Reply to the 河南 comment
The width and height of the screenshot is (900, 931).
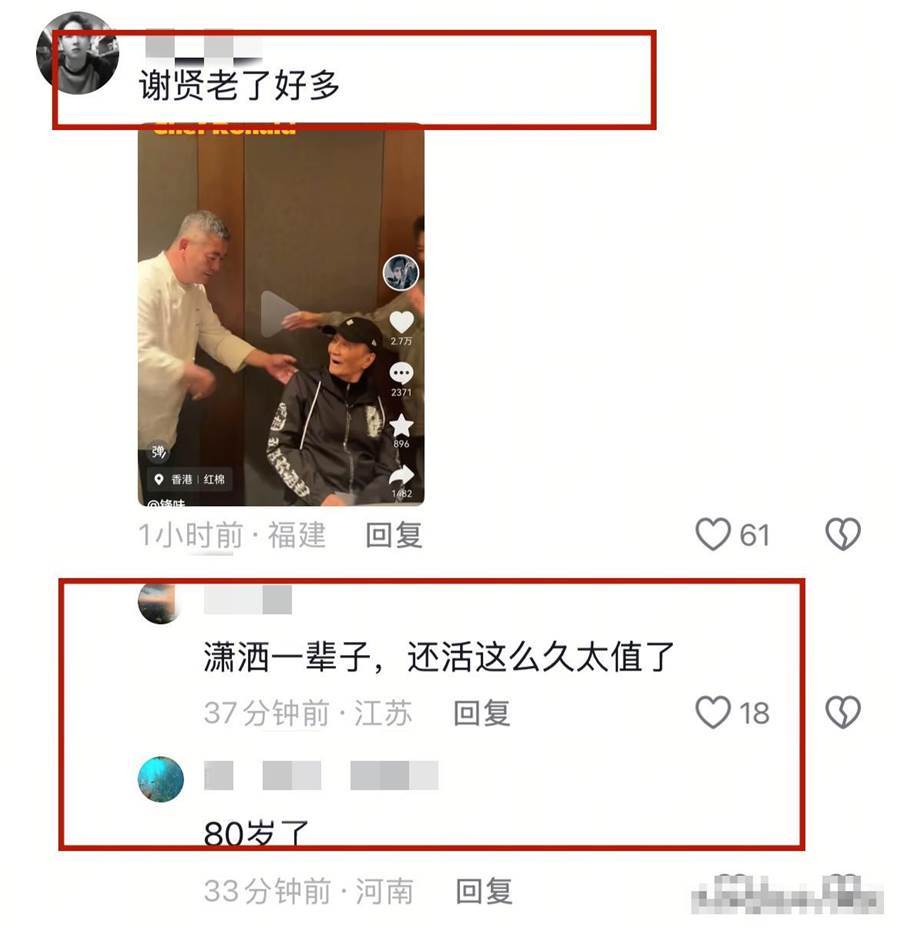(483, 891)
